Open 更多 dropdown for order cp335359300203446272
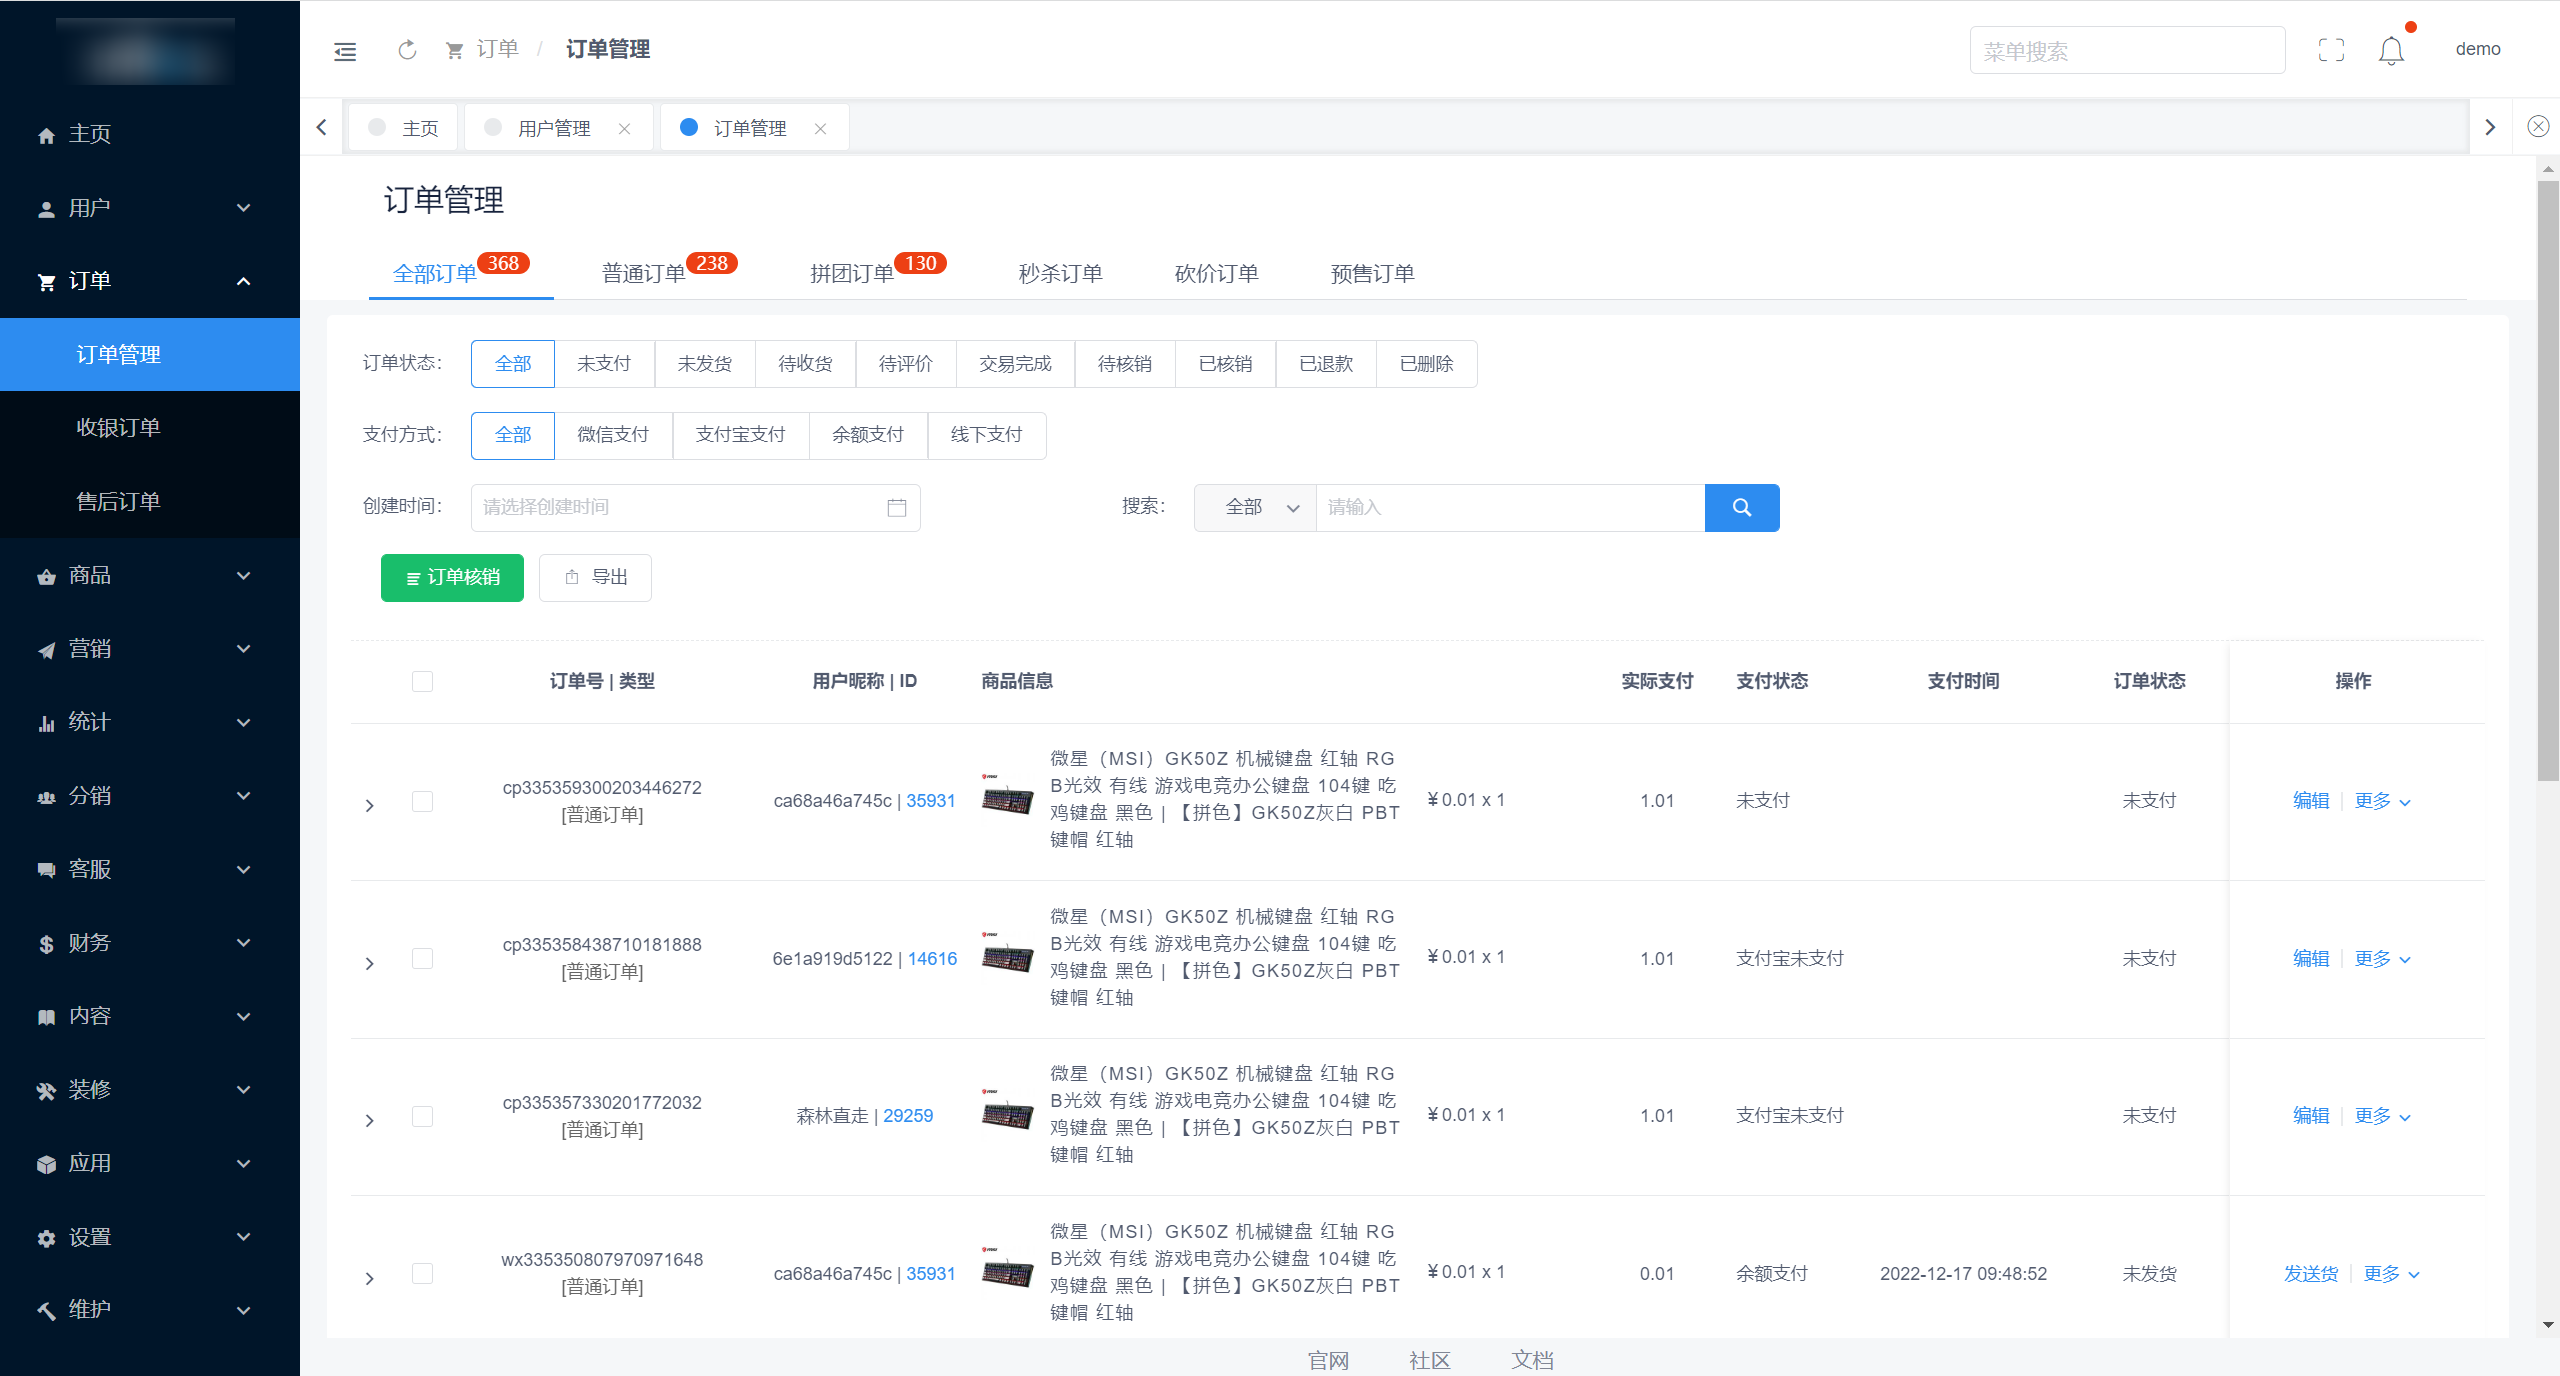The image size is (2560, 1376). coord(2382,801)
